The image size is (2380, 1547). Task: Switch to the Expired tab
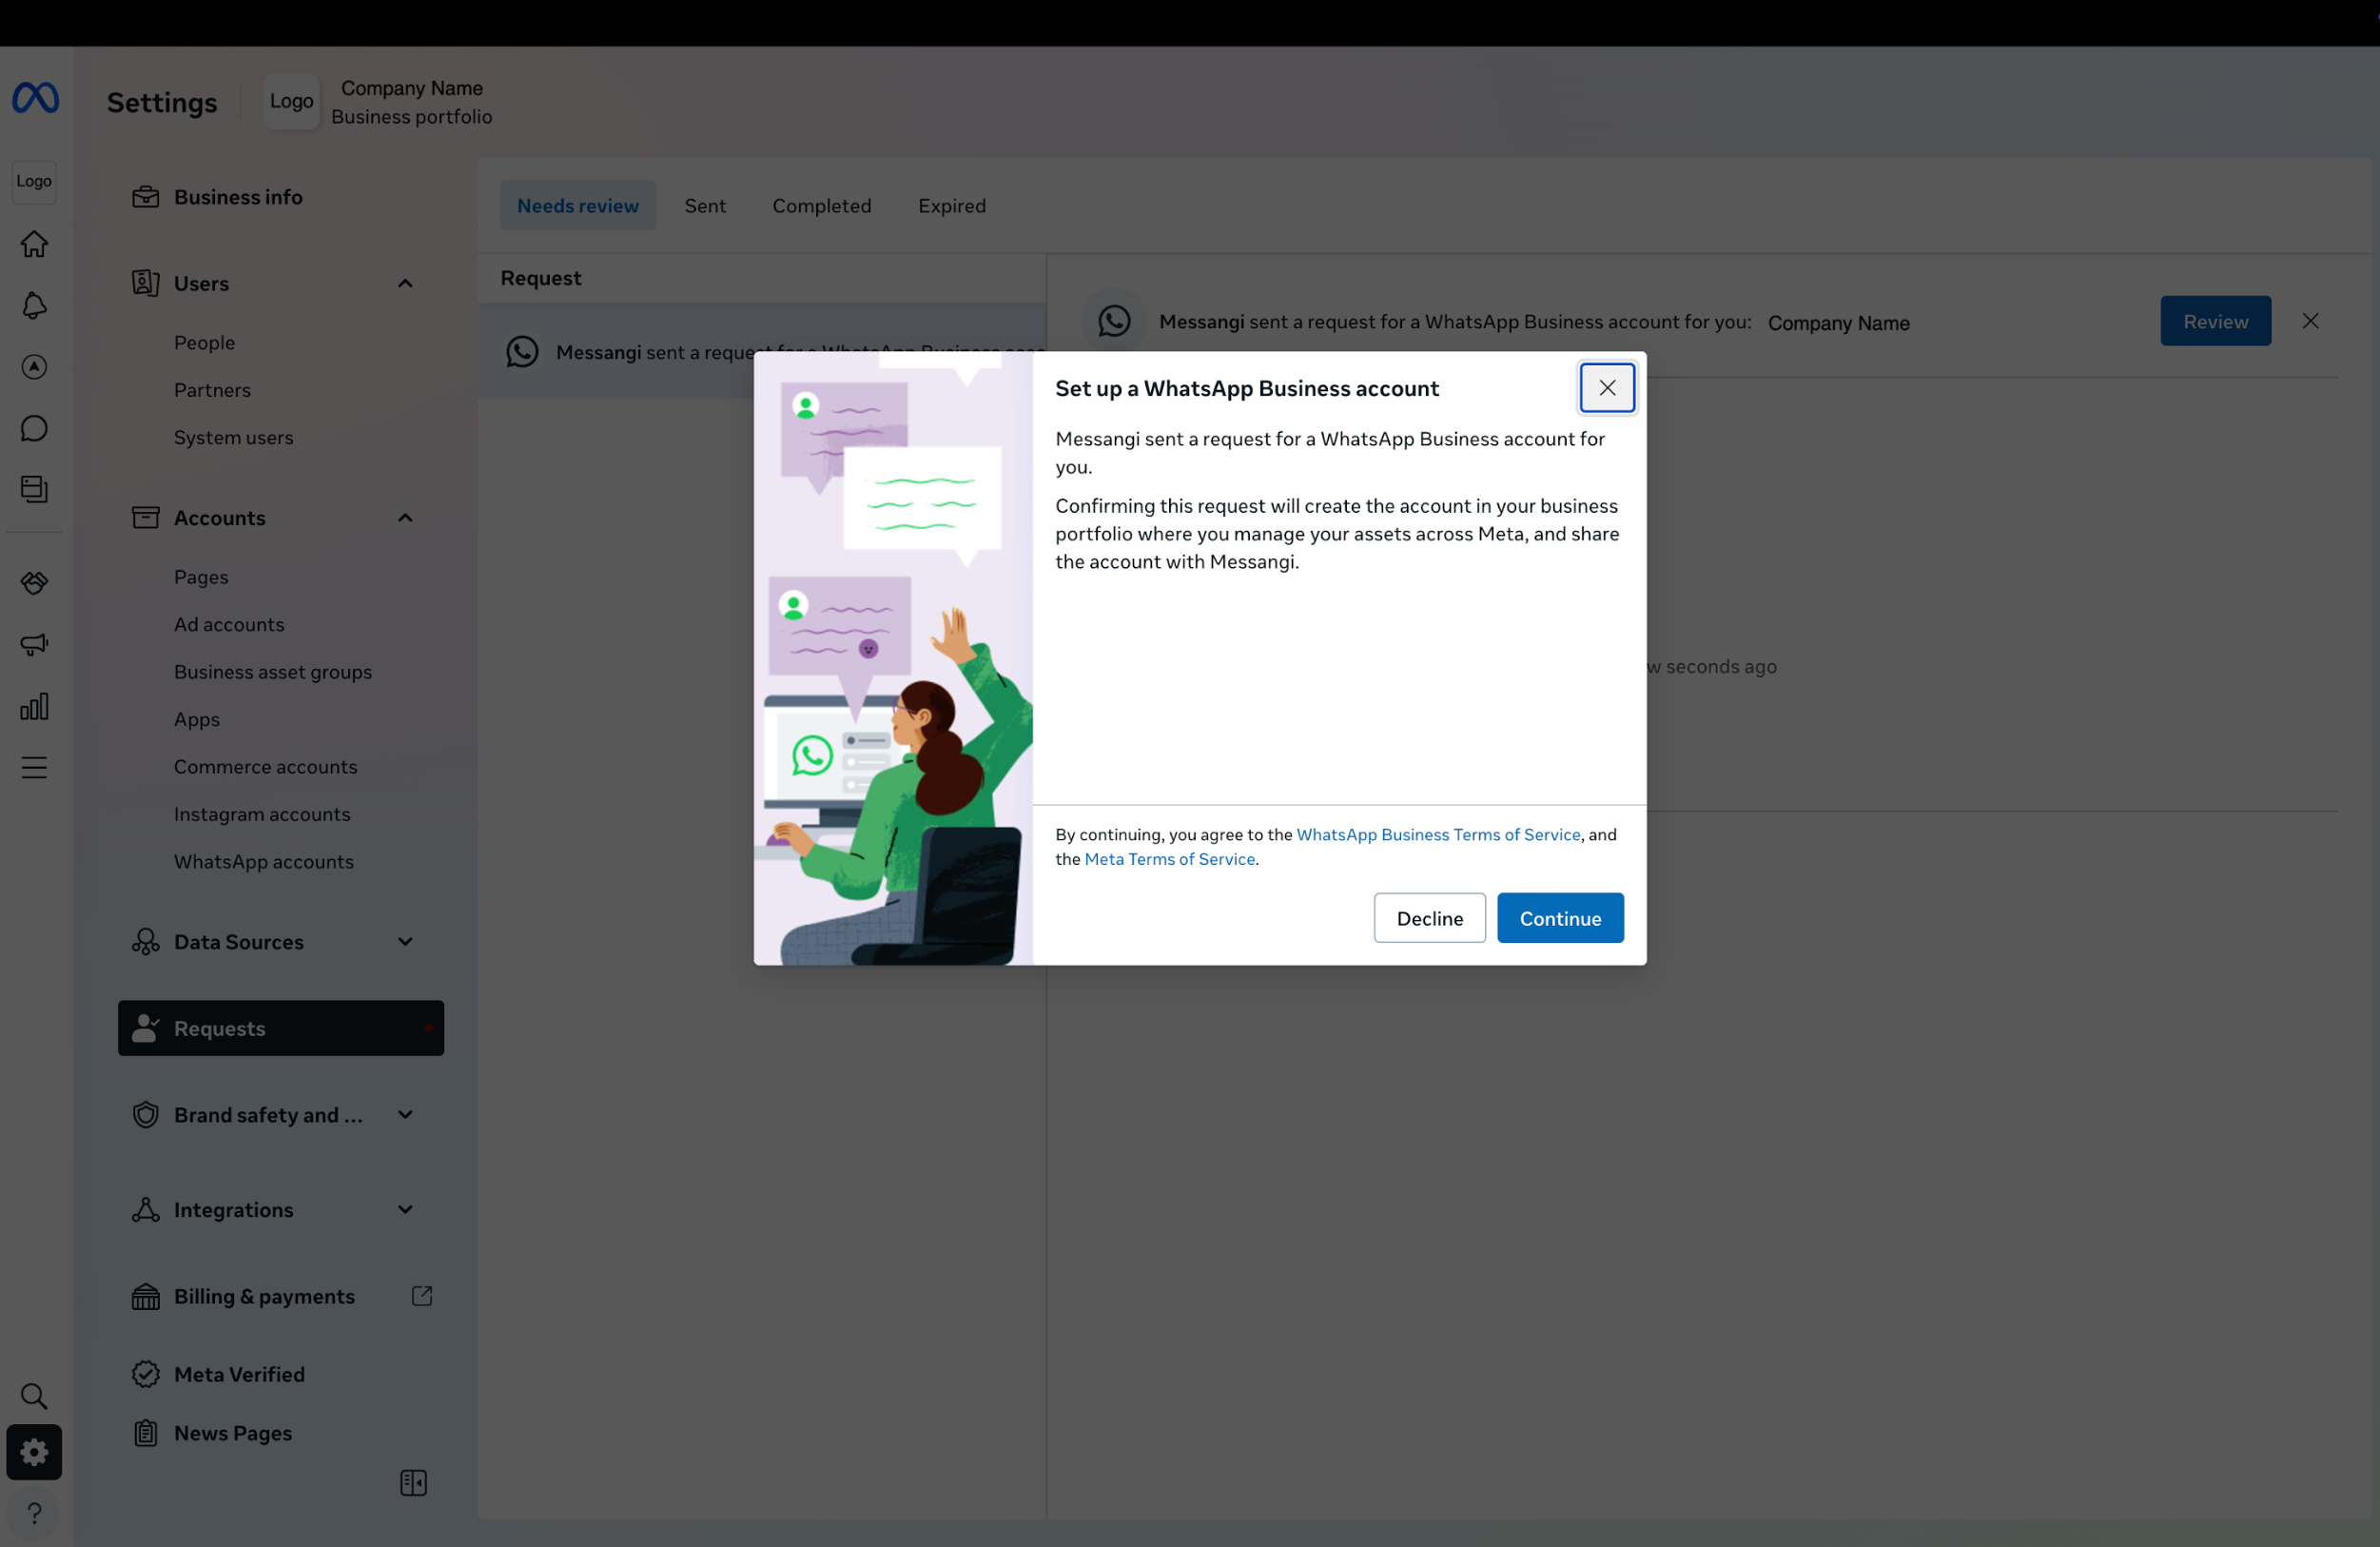pyautogui.click(x=951, y=206)
